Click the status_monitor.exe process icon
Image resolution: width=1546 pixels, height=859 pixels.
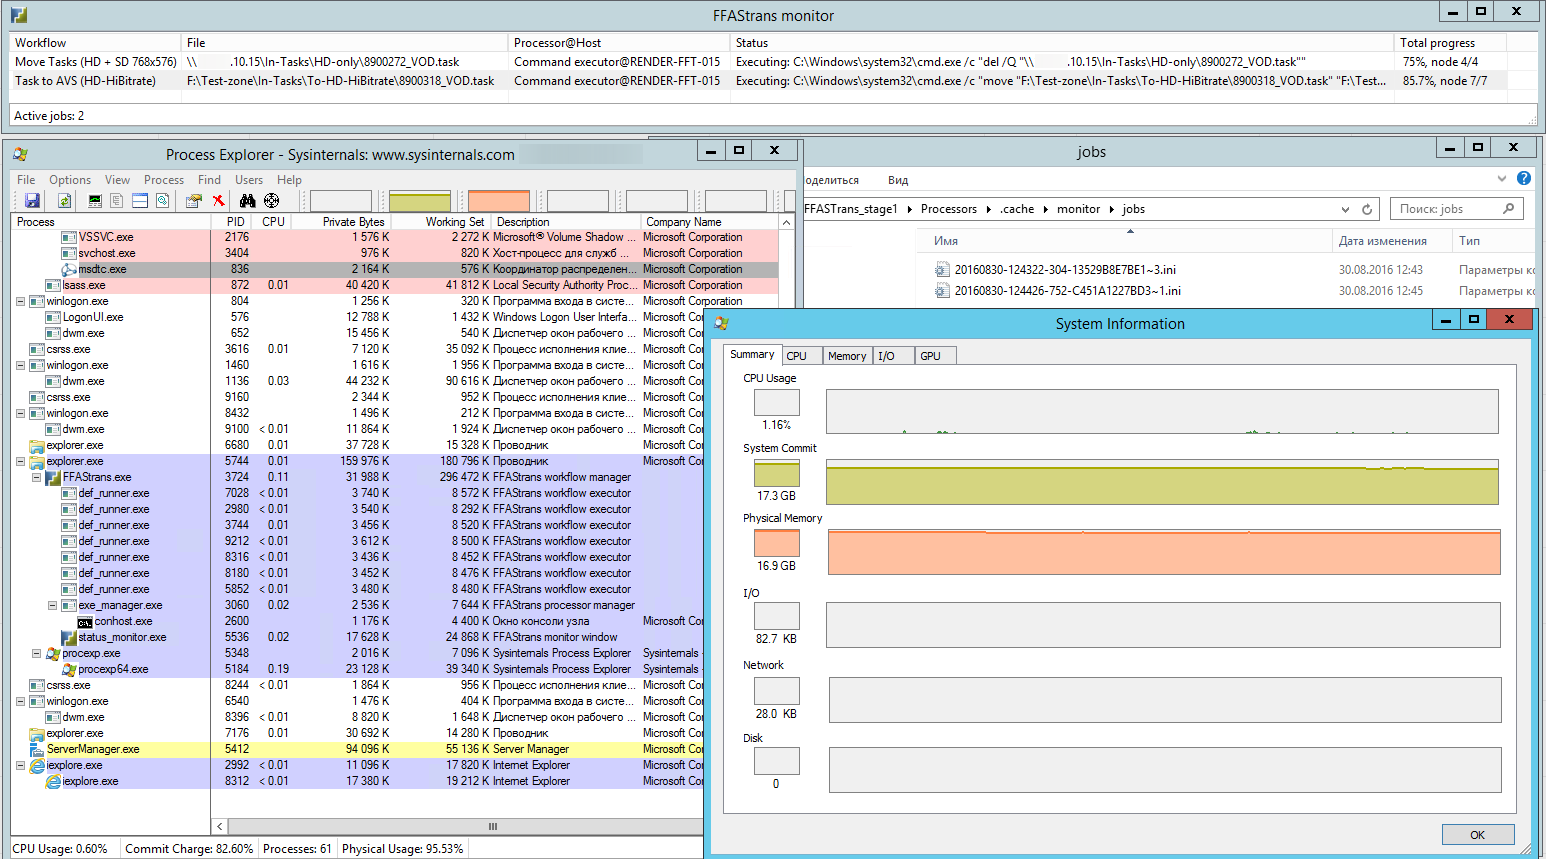tap(69, 637)
